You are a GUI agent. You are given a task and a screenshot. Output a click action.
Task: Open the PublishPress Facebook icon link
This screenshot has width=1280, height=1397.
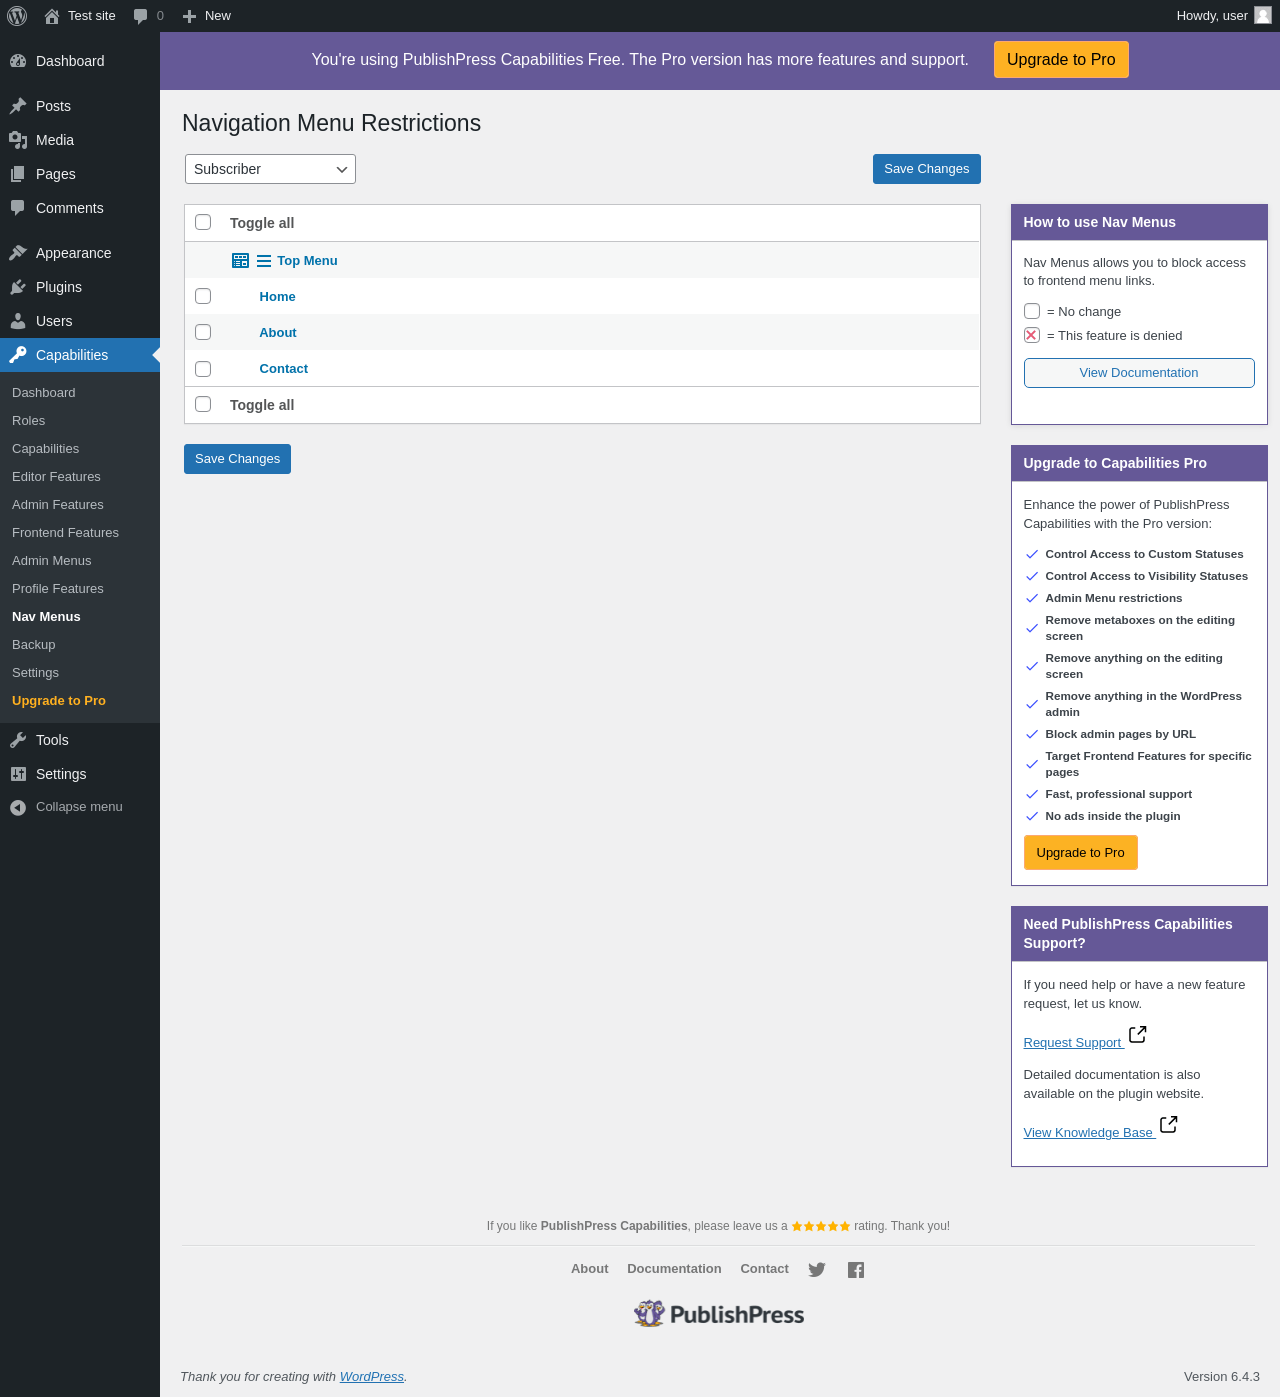pyautogui.click(x=856, y=1270)
